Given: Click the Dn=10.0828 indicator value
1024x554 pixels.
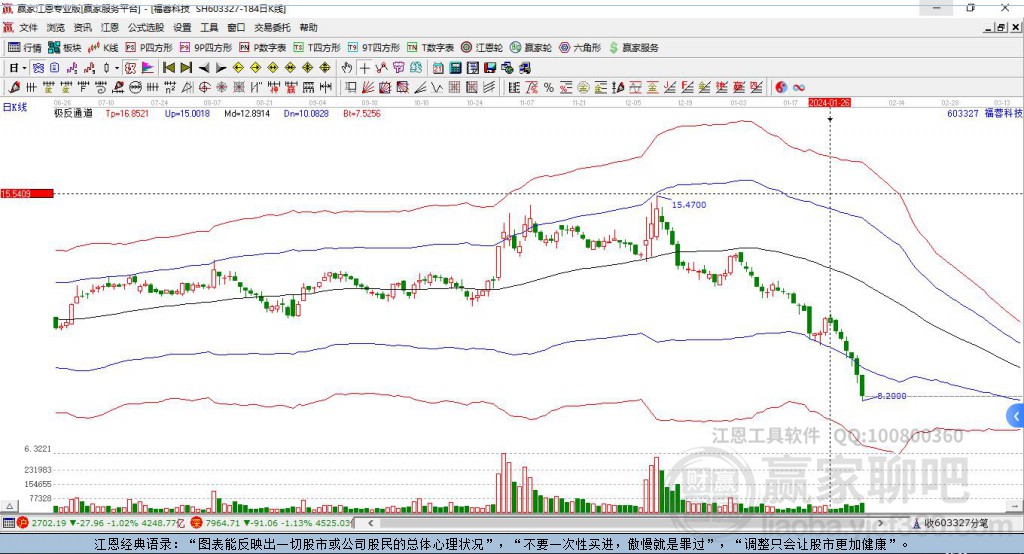Looking at the screenshot, I should pos(306,114).
